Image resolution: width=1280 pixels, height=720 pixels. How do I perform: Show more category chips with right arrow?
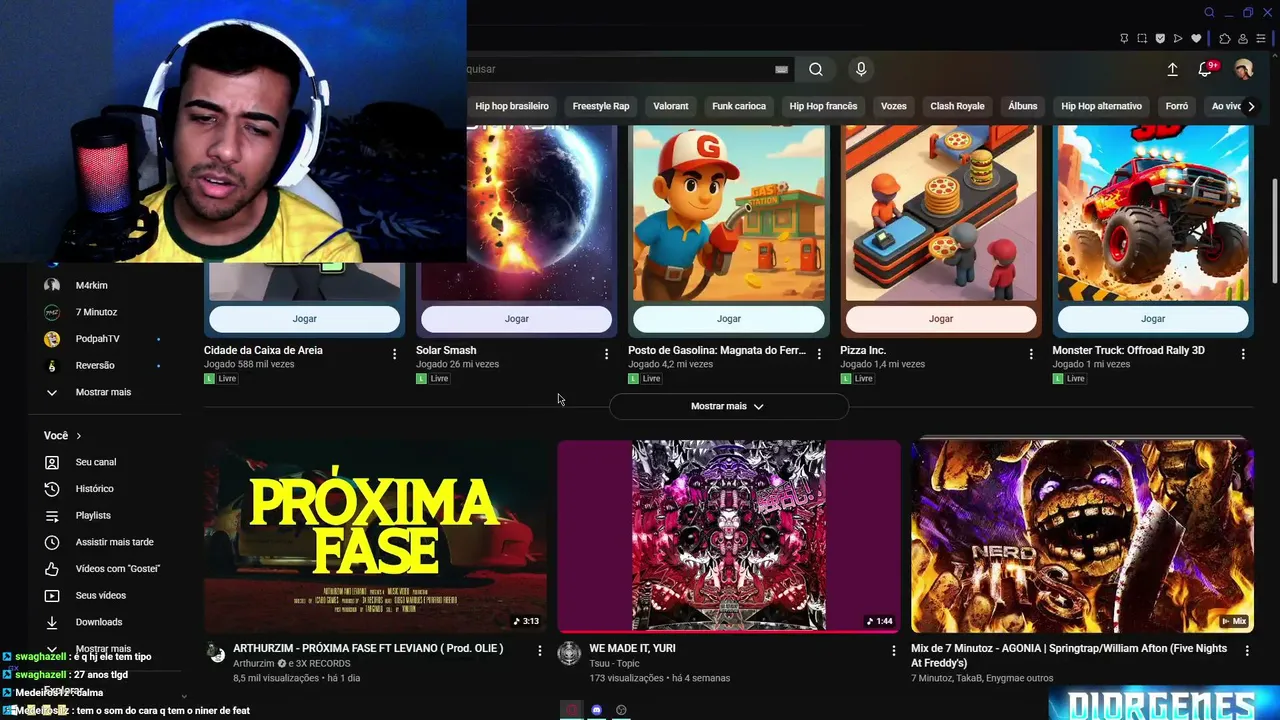point(1250,106)
